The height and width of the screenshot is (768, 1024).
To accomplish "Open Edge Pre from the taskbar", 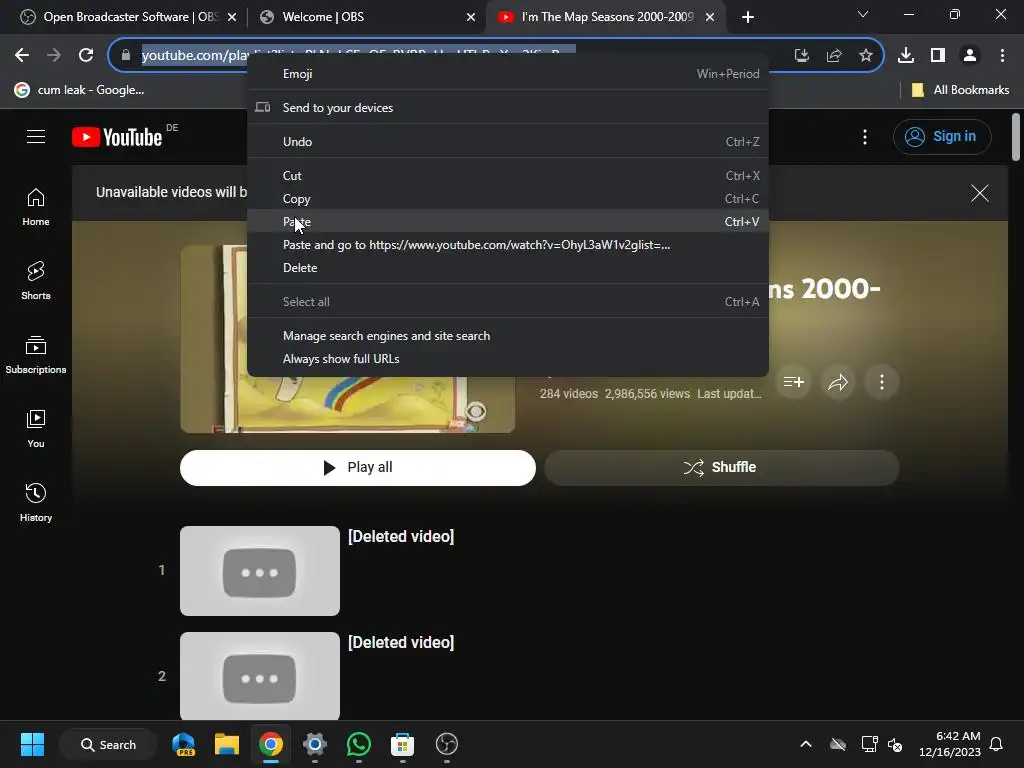I will tap(183, 744).
